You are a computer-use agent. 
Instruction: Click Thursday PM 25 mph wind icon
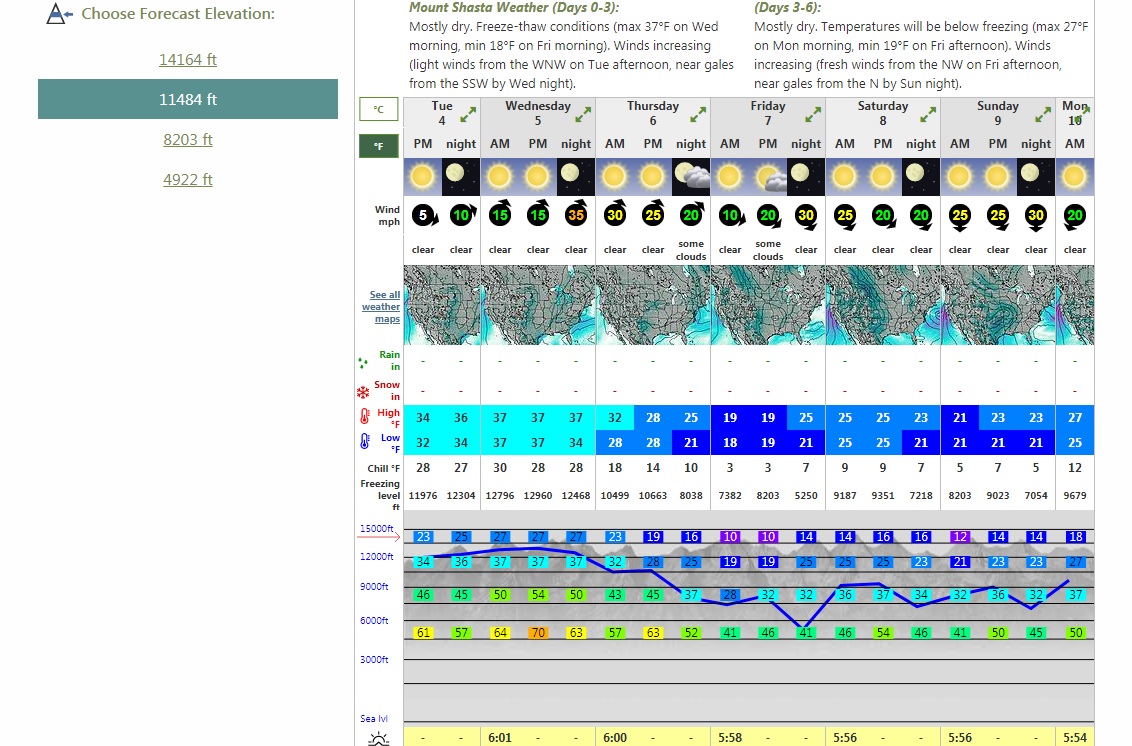click(x=653, y=214)
